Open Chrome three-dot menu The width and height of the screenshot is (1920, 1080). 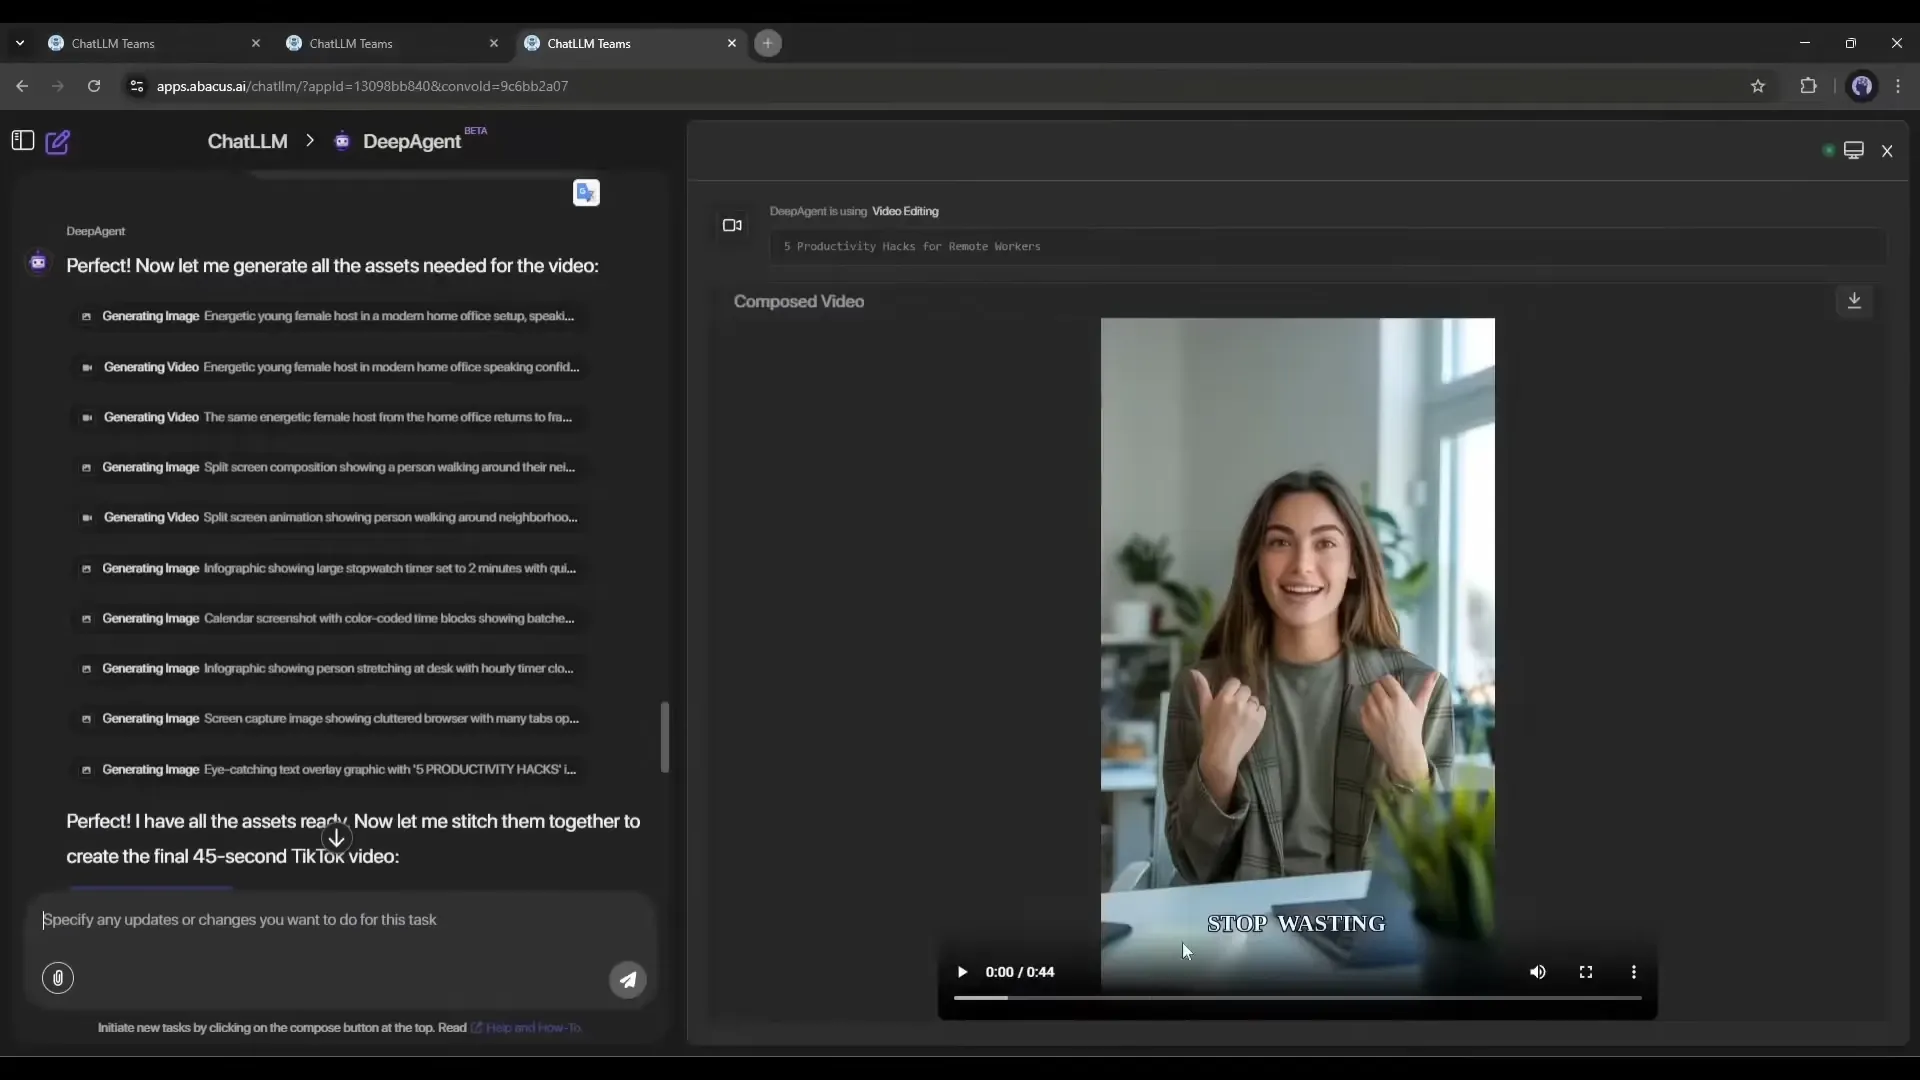[x=1898, y=86]
